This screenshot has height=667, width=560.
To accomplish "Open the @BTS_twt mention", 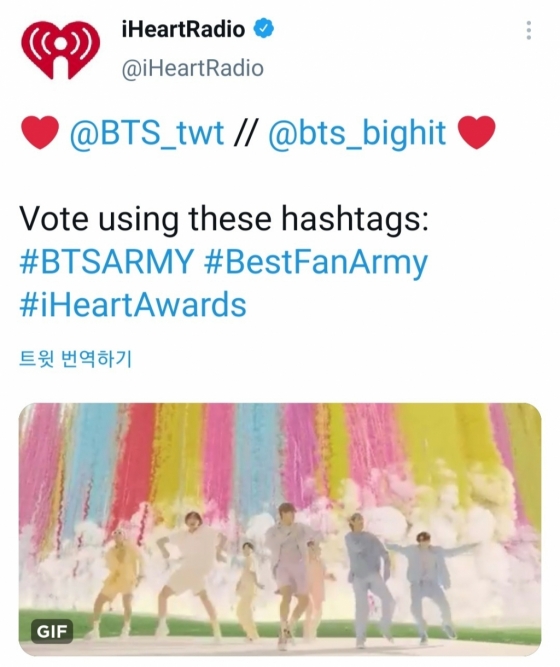I will (x=147, y=134).
